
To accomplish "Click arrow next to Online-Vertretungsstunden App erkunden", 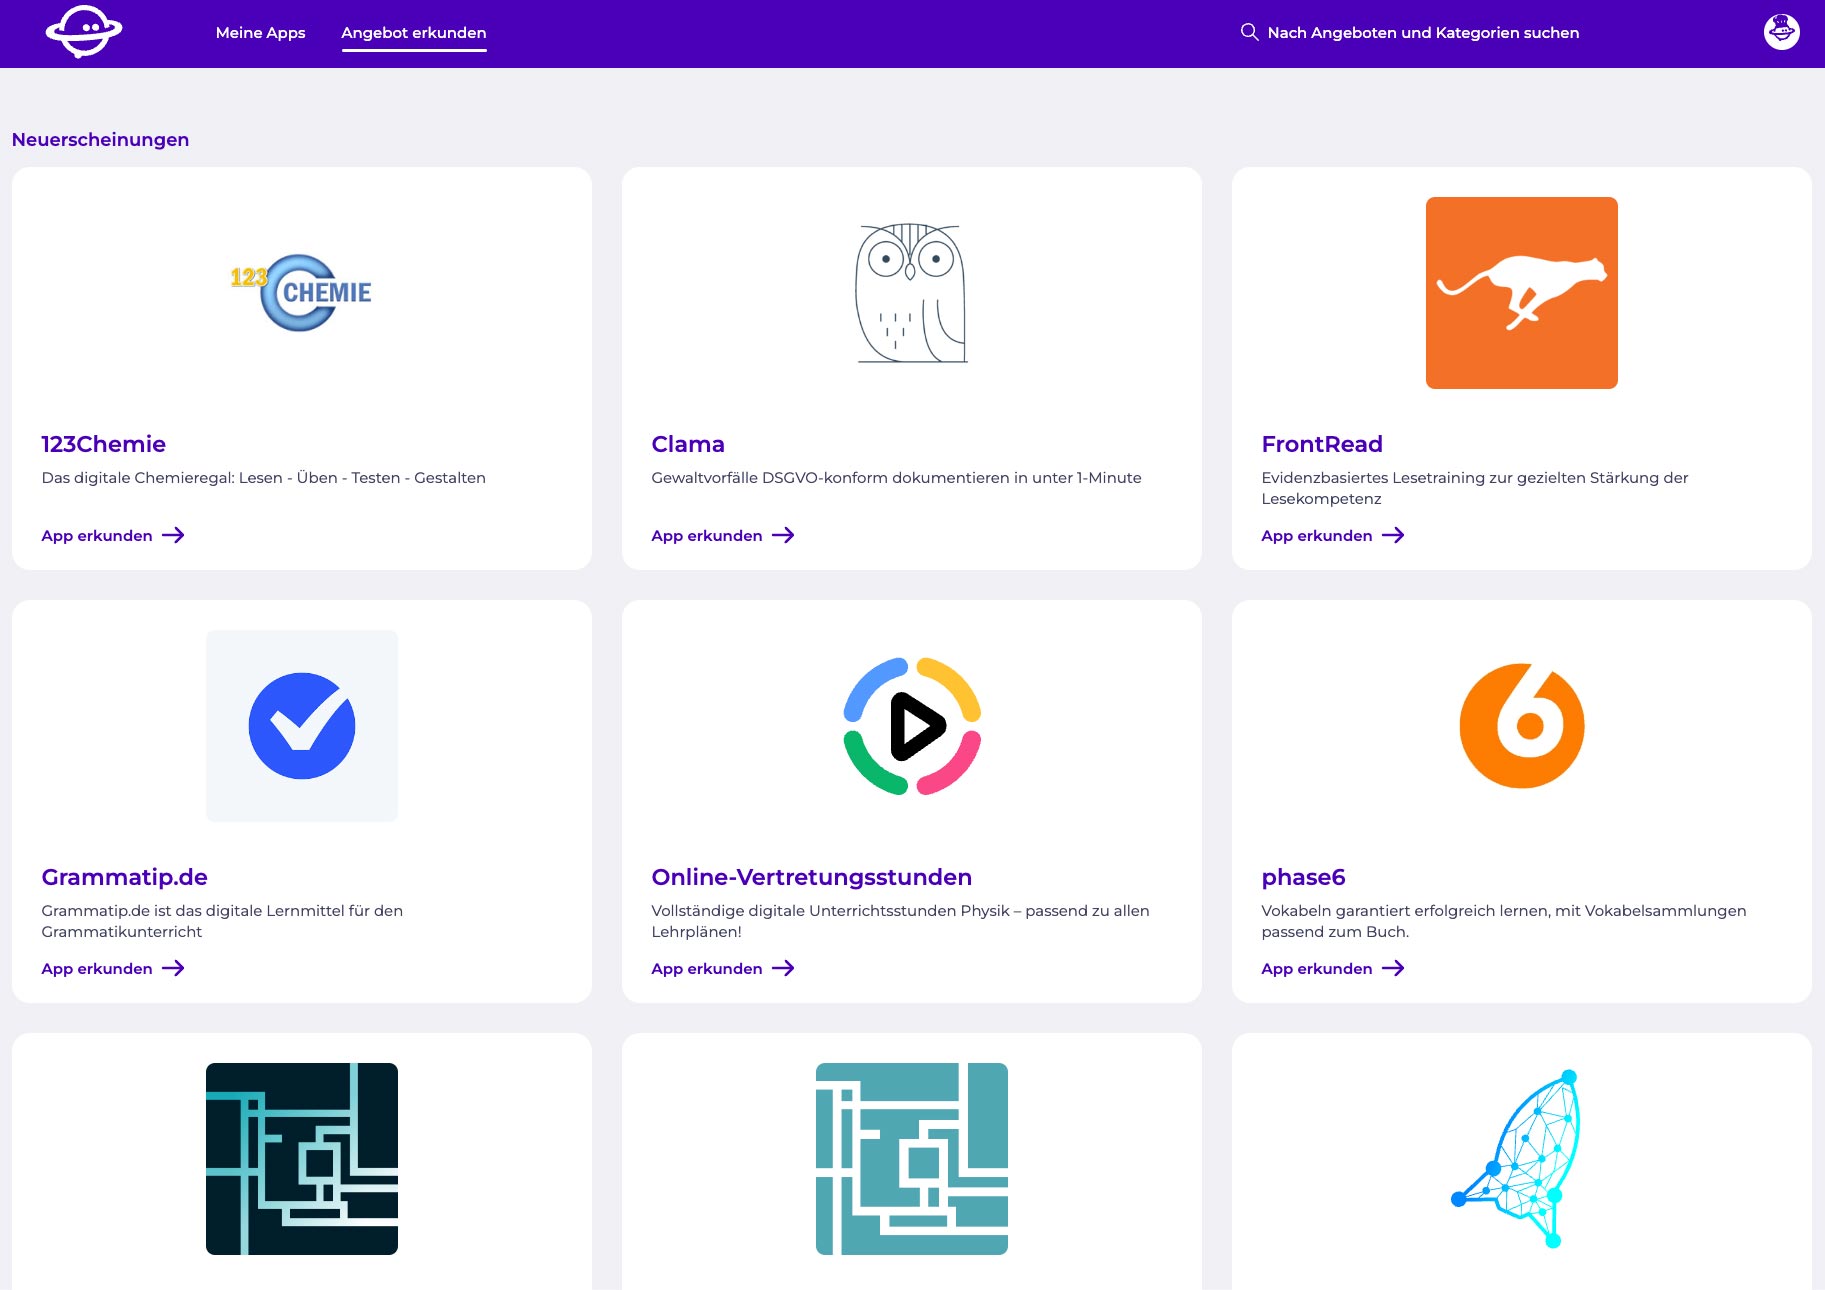I will click(x=783, y=968).
